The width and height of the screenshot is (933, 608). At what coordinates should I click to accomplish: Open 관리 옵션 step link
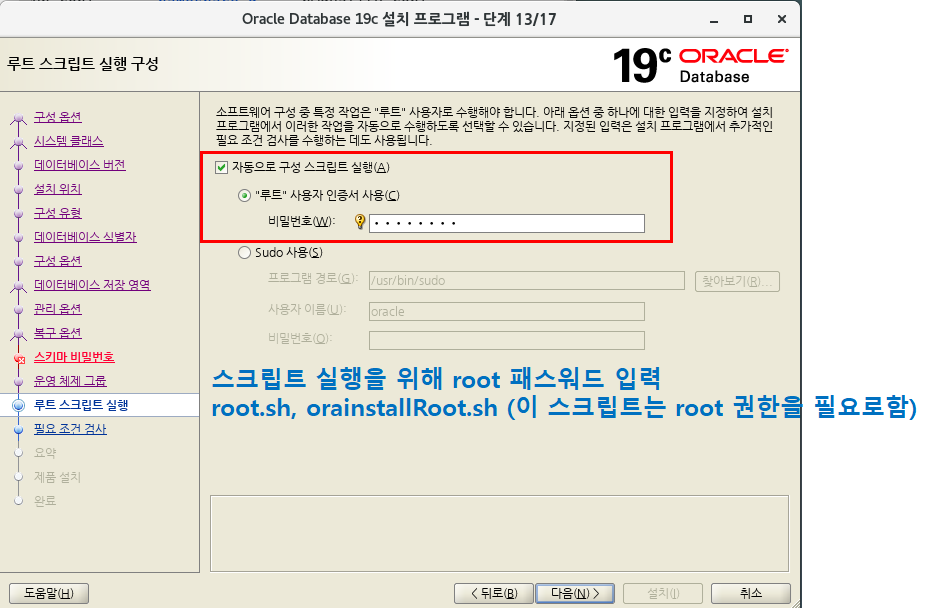tap(58, 309)
